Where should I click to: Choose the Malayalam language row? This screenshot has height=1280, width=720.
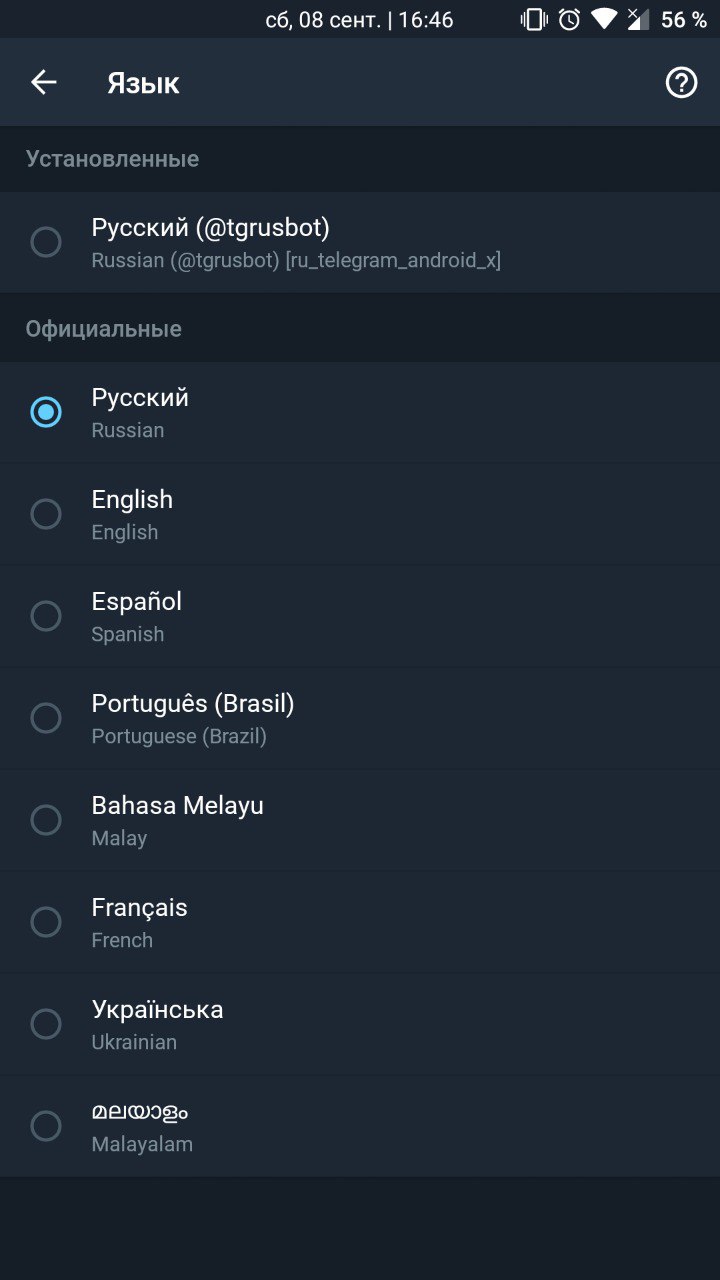(x=360, y=1126)
